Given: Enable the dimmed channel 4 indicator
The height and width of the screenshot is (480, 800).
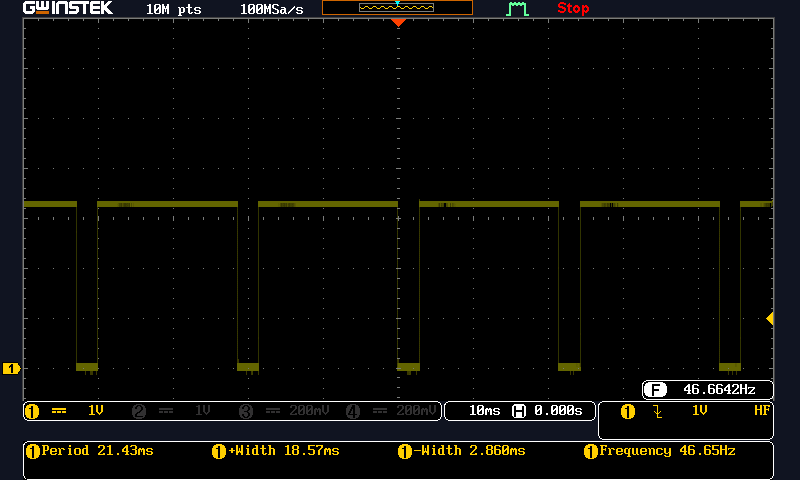Looking at the screenshot, I should pos(353,411).
